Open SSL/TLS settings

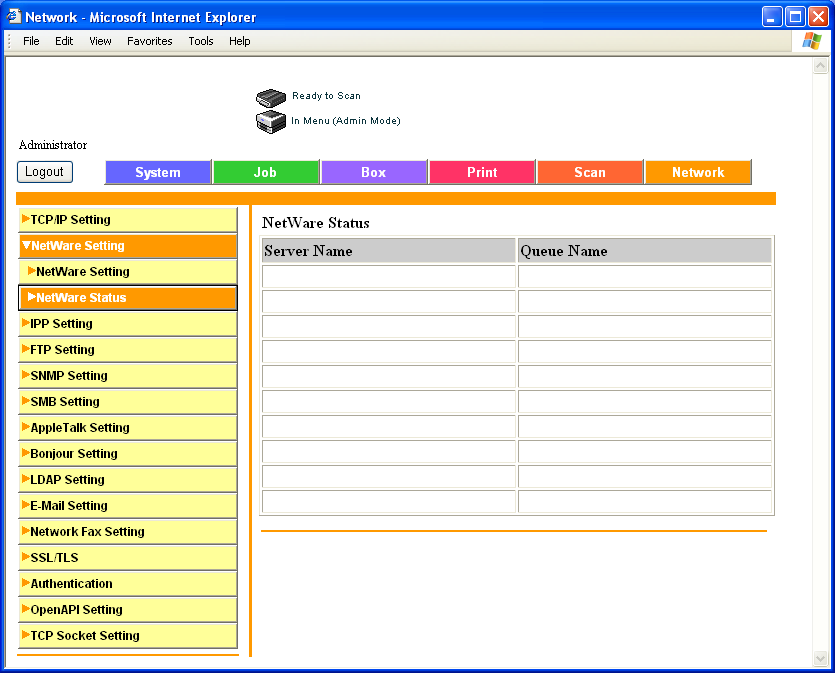pyautogui.click(x=128, y=558)
